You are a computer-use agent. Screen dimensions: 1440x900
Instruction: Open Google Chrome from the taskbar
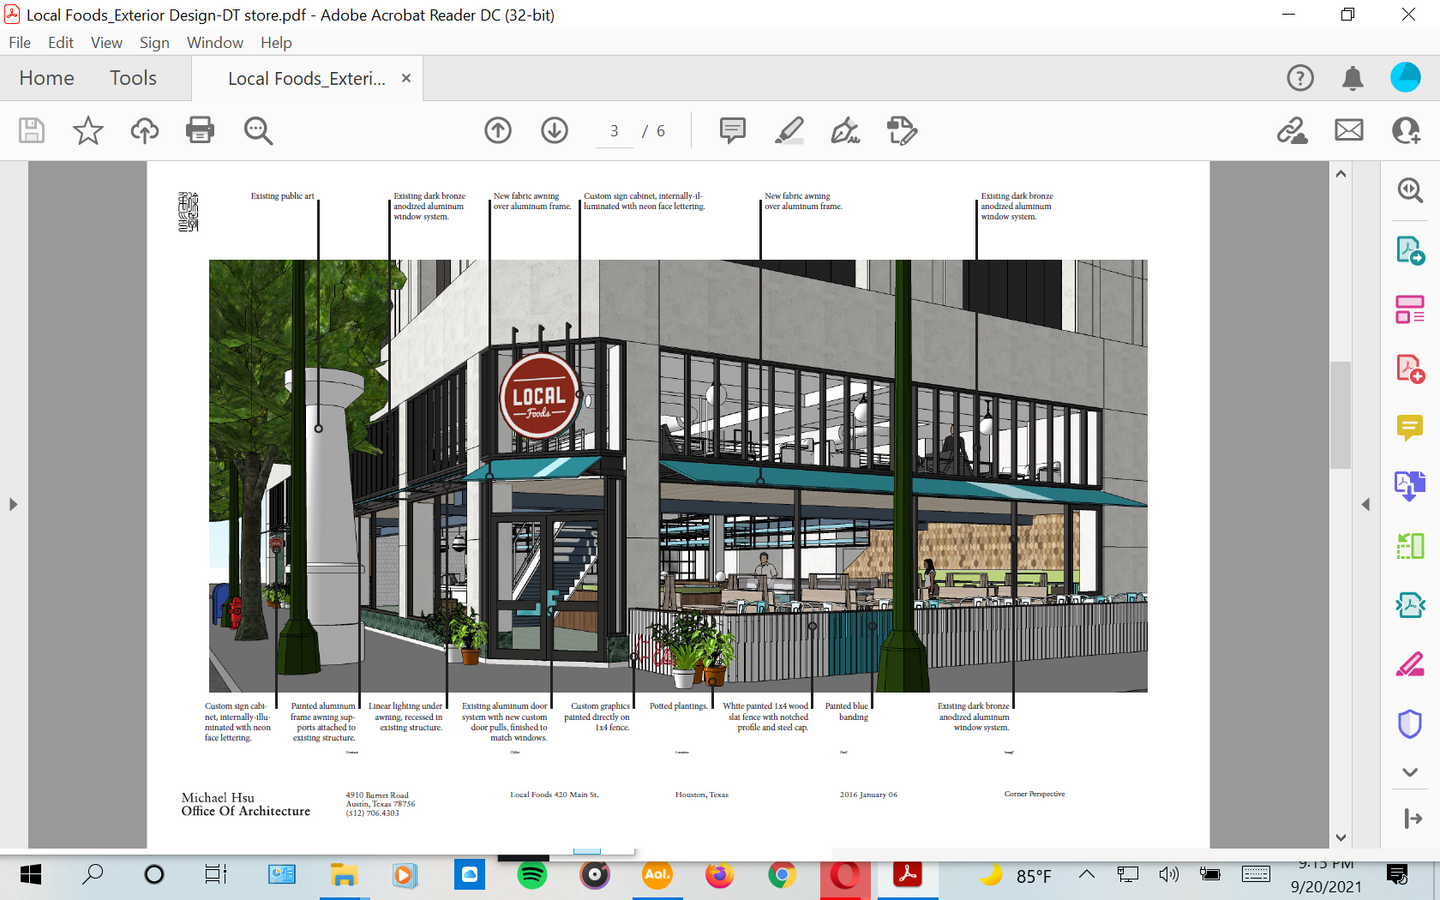coord(782,875)
